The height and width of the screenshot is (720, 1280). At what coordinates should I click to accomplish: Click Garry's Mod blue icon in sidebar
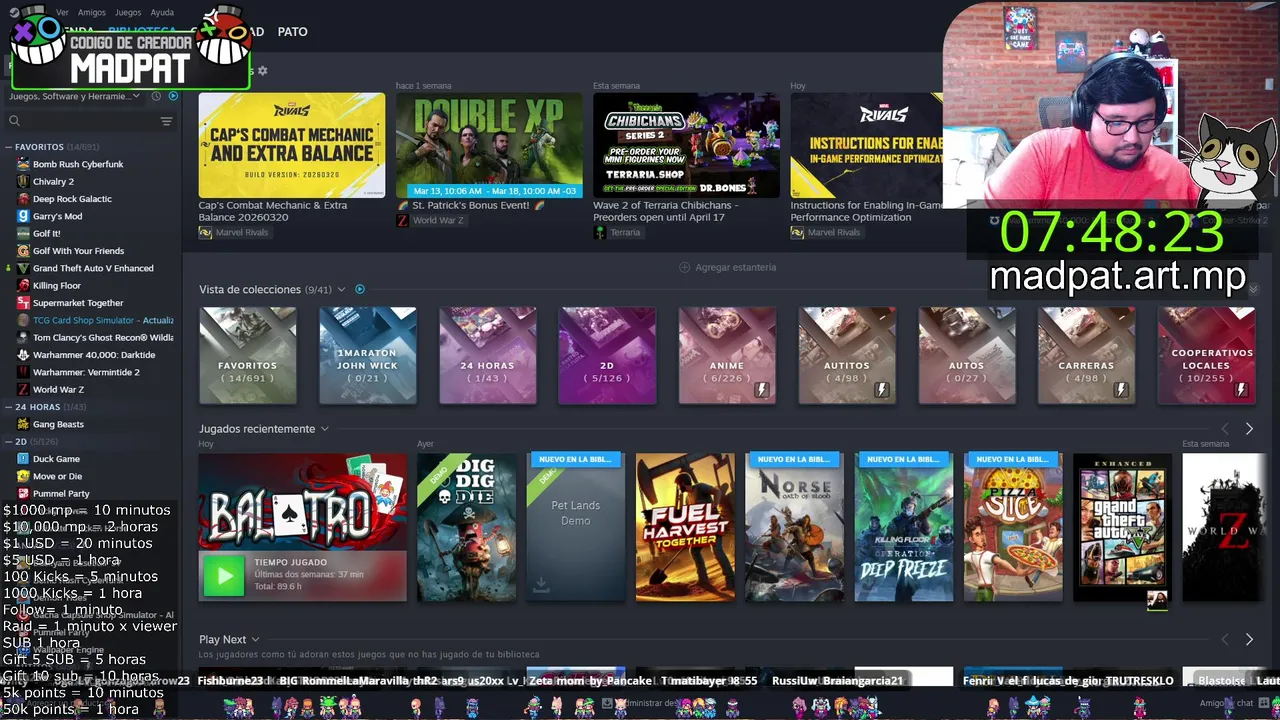click(x=23, y=216)
